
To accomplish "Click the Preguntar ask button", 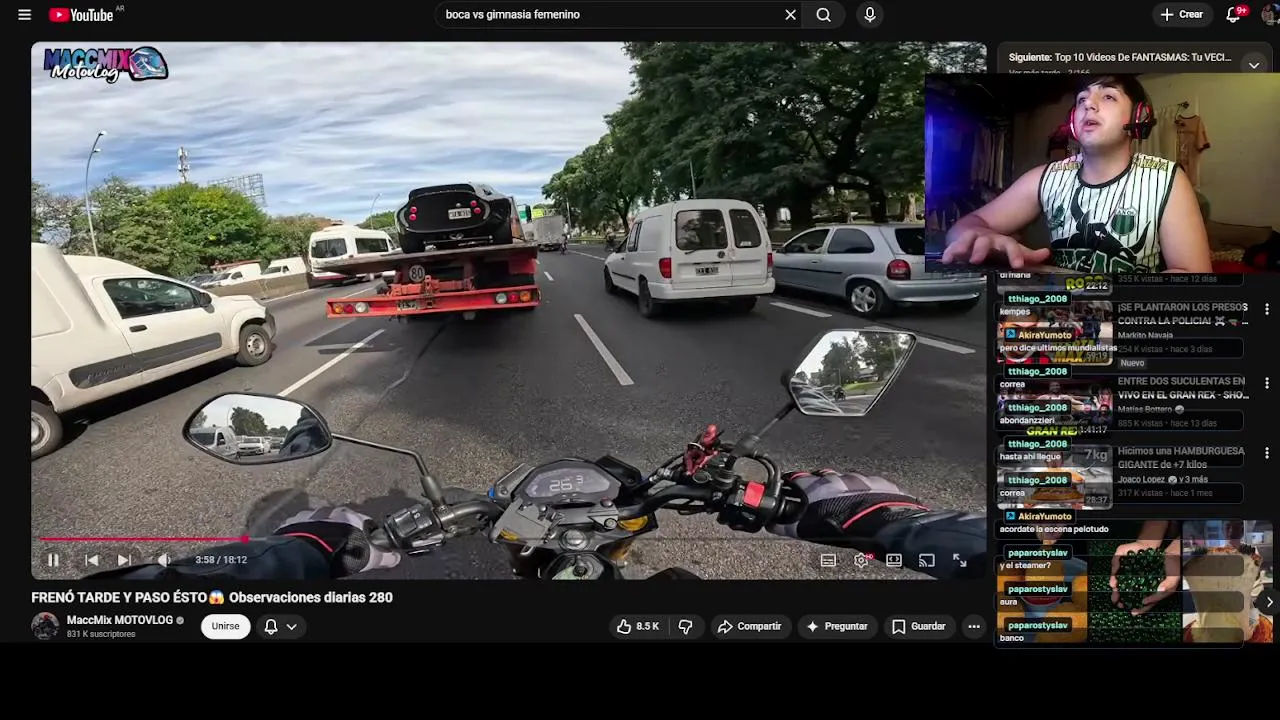I will pyautogui.click(x=837, y=626).
